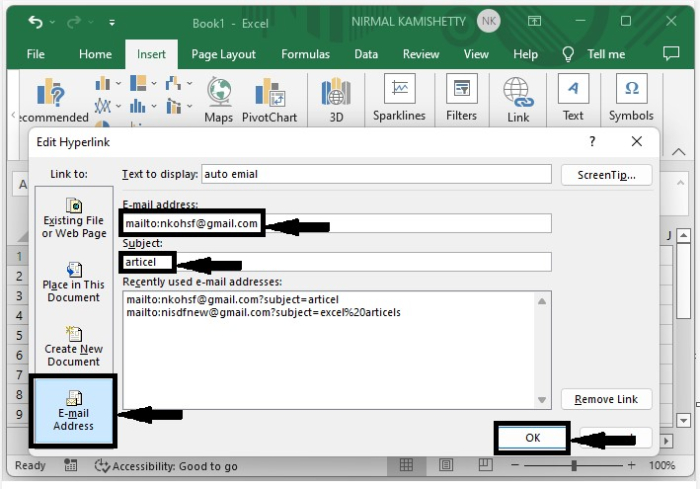The height and width of the screenshot is (489, 700).
Task: Collapse the ribbon chevron
Action: click(678, 152)
